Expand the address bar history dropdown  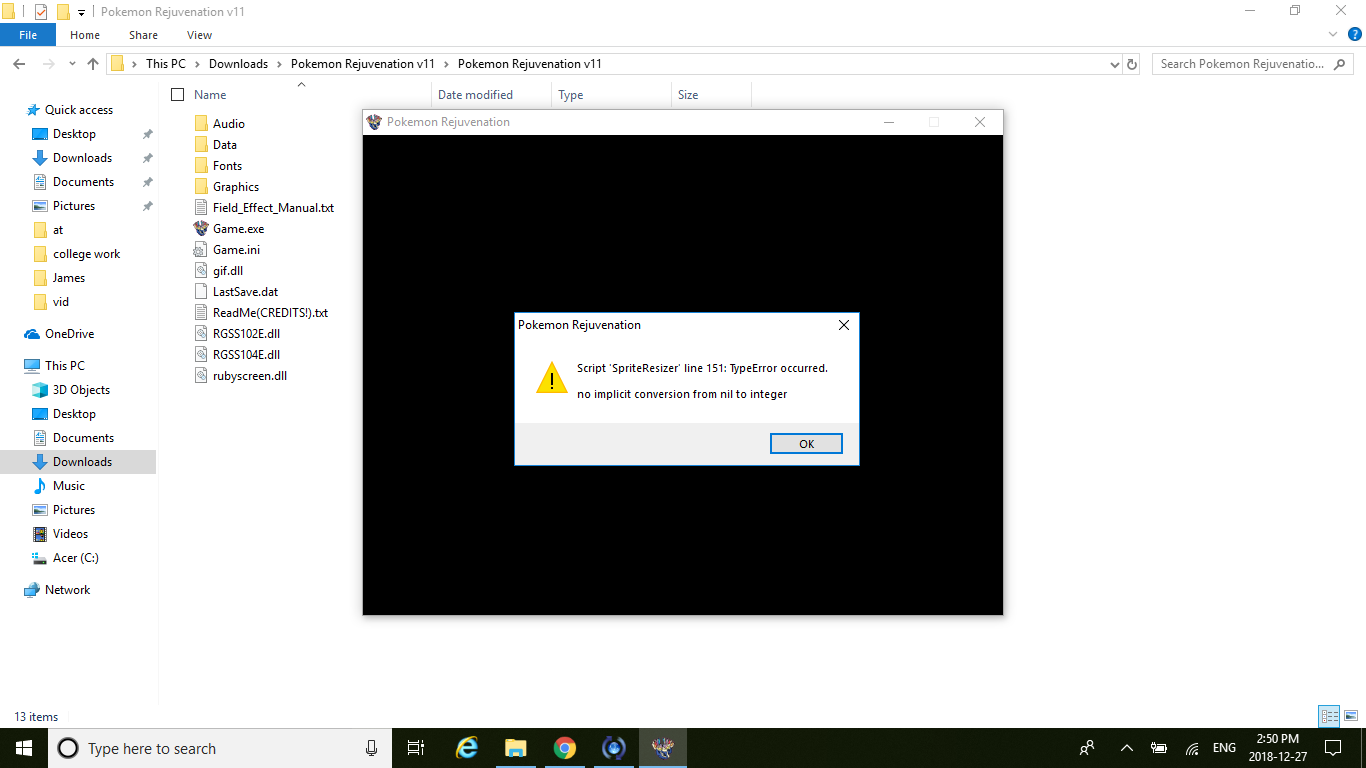click(x=1115, y=64)
